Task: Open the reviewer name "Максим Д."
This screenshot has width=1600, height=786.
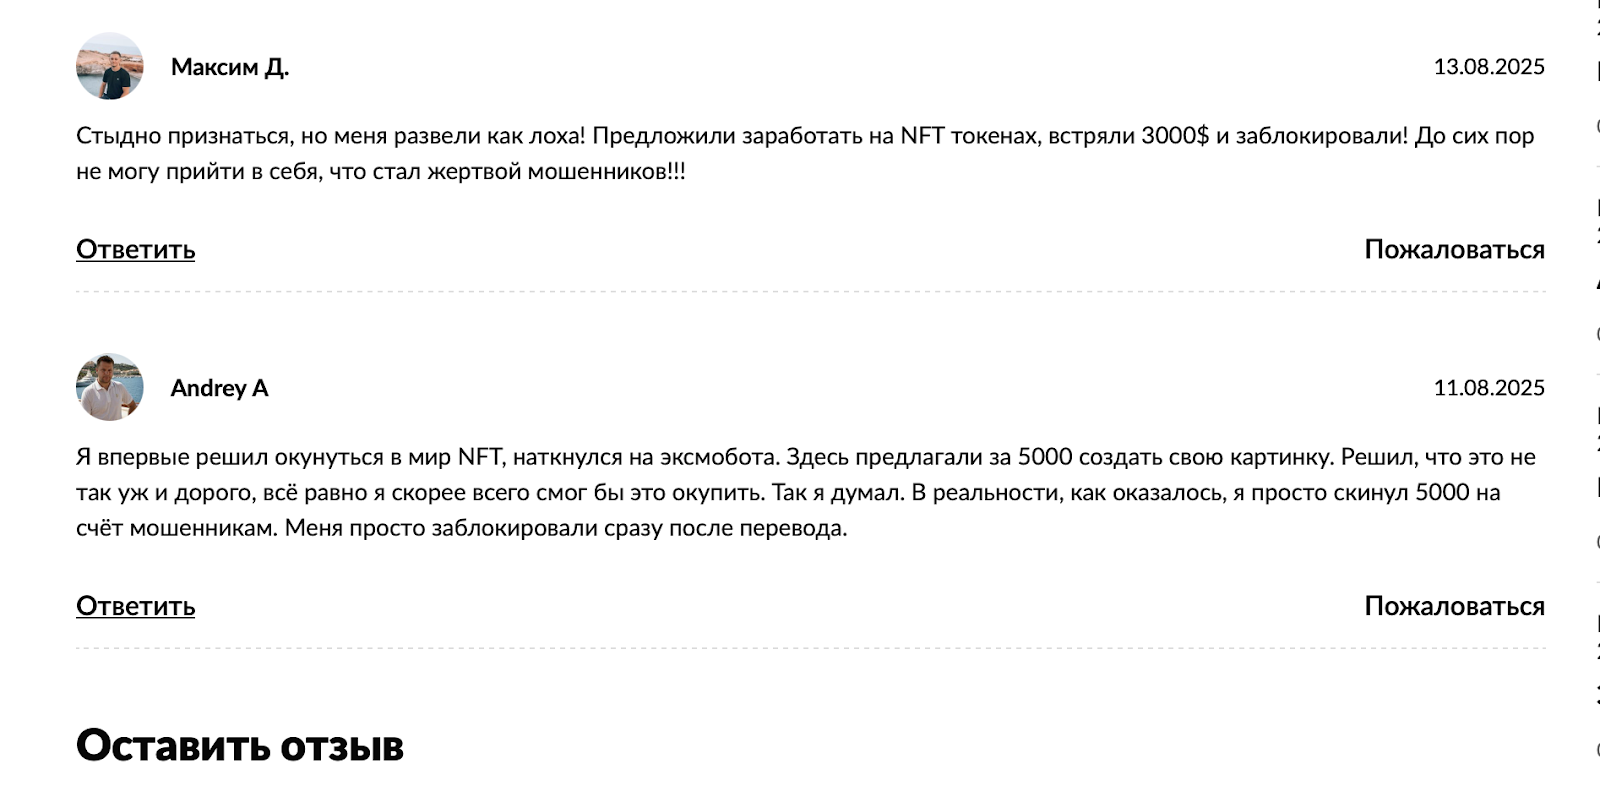Action: pos(229,67)
